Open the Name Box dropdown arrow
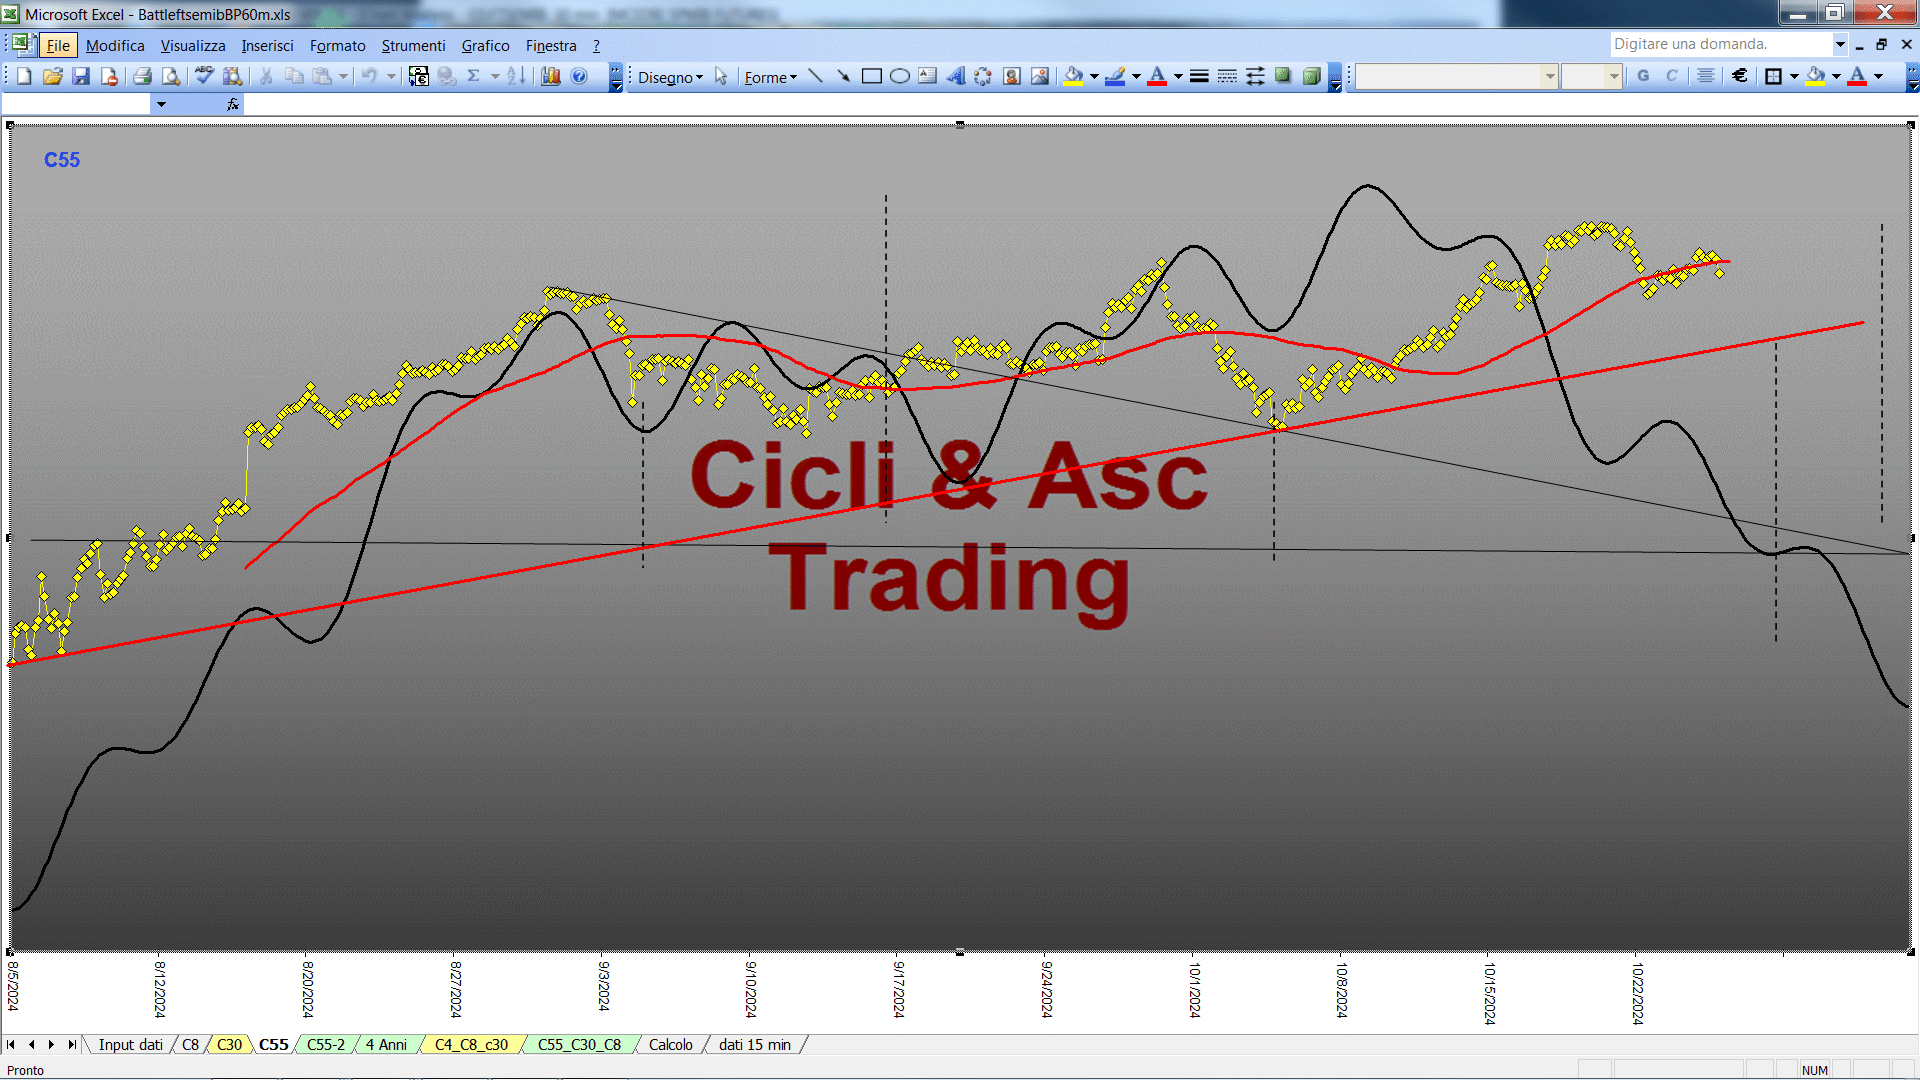Viewport: 1920px width, 1080px height. point(161,104)
